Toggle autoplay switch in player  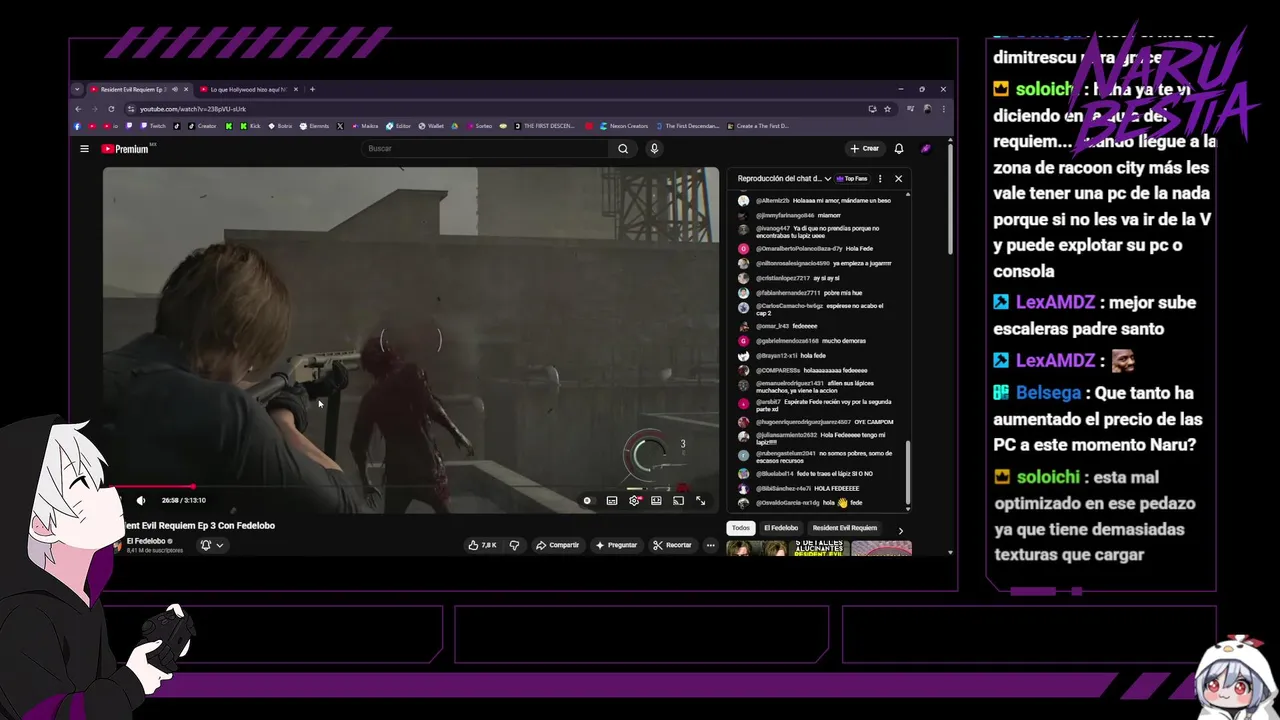pos(588,500)
